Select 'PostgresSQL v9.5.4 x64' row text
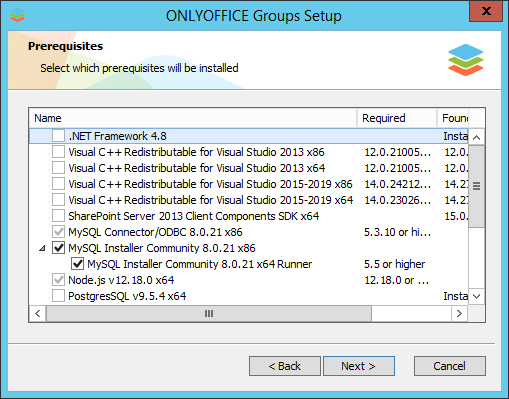The height and width of the screenshot is (399, 509). [x=127, y=296]
